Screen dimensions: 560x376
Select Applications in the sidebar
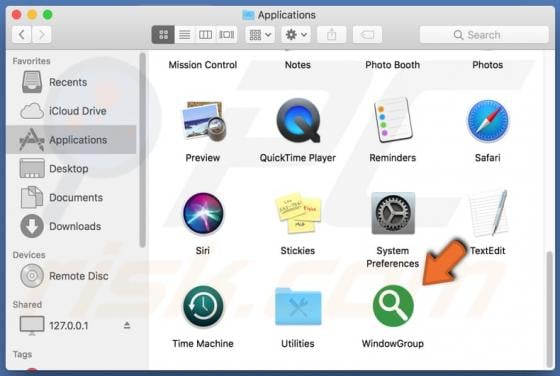[71, 140]
